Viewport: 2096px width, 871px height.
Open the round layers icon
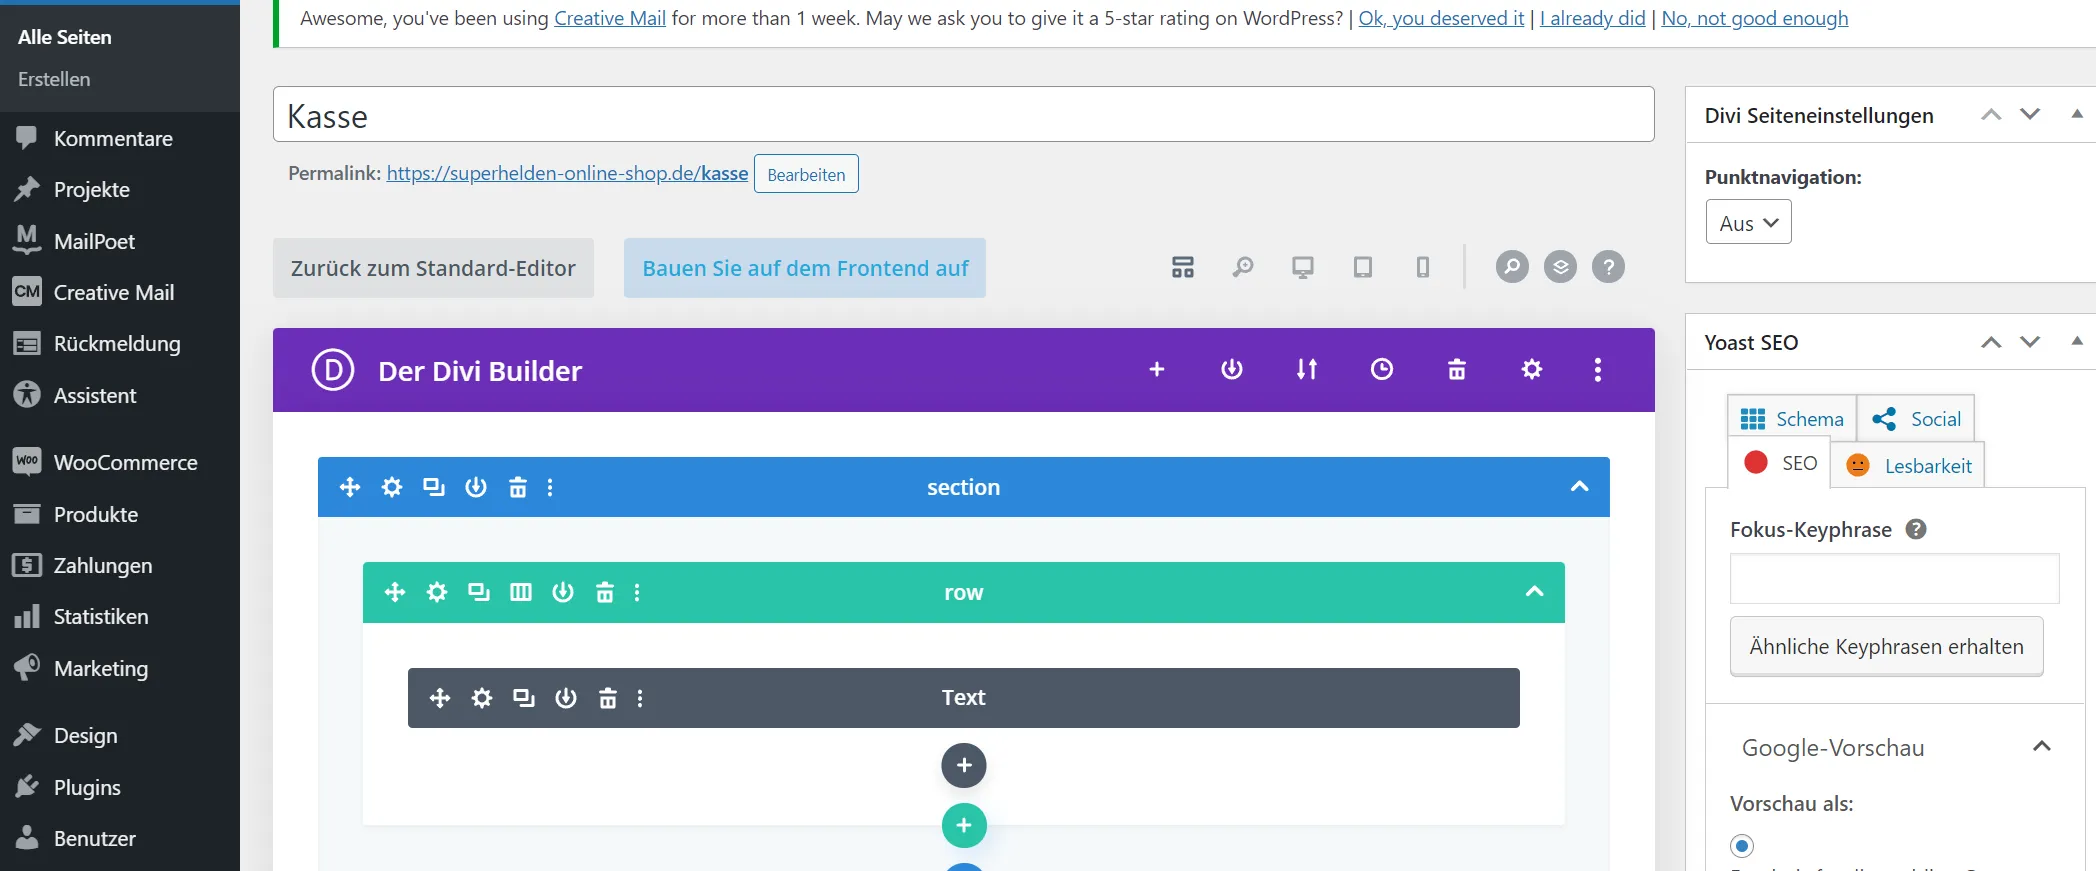1560,267
